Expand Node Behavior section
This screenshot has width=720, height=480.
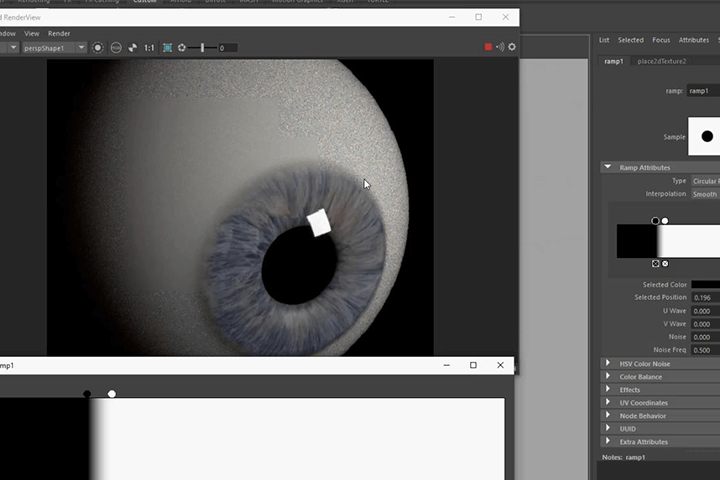tap(608, 415)
